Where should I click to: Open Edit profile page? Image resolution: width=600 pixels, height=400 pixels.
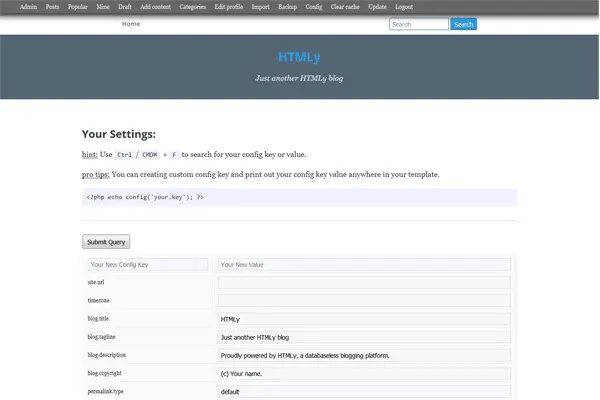[229, 6]
